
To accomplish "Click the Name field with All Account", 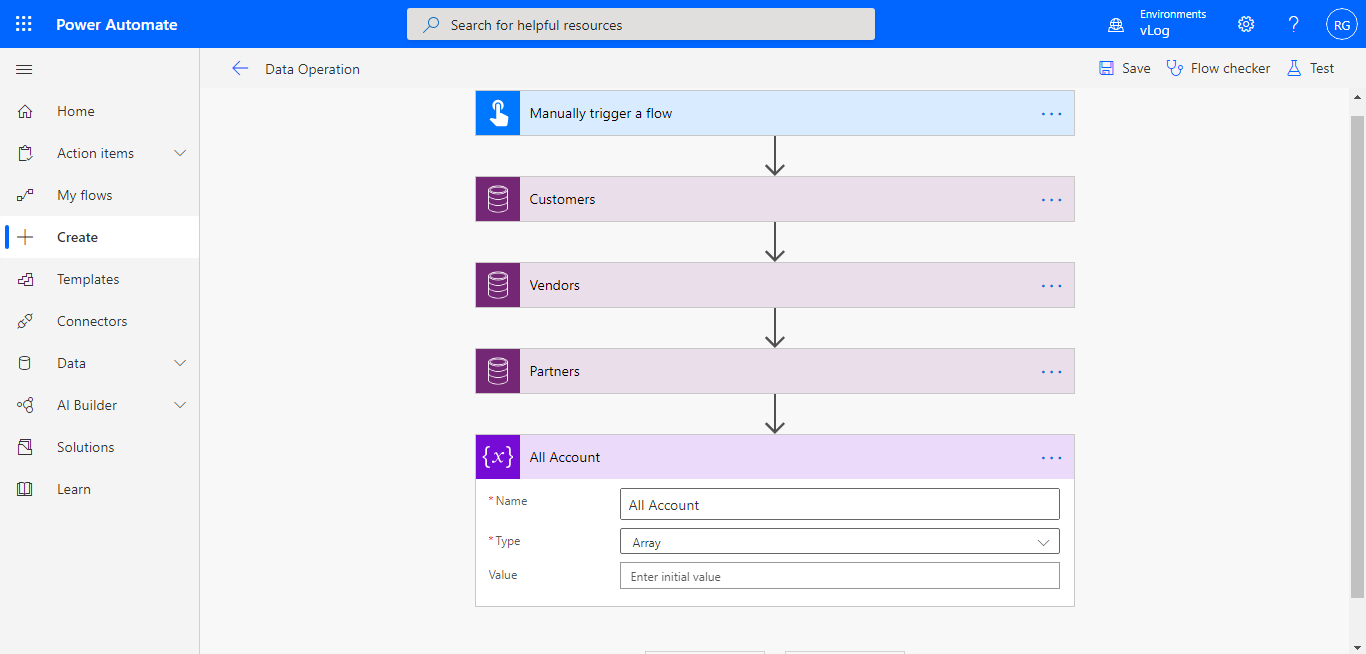I will (x=840, y=505).
